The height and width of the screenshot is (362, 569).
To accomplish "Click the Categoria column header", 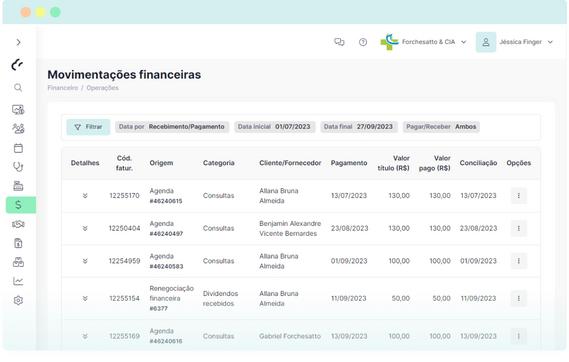I will tap(218, 163).
